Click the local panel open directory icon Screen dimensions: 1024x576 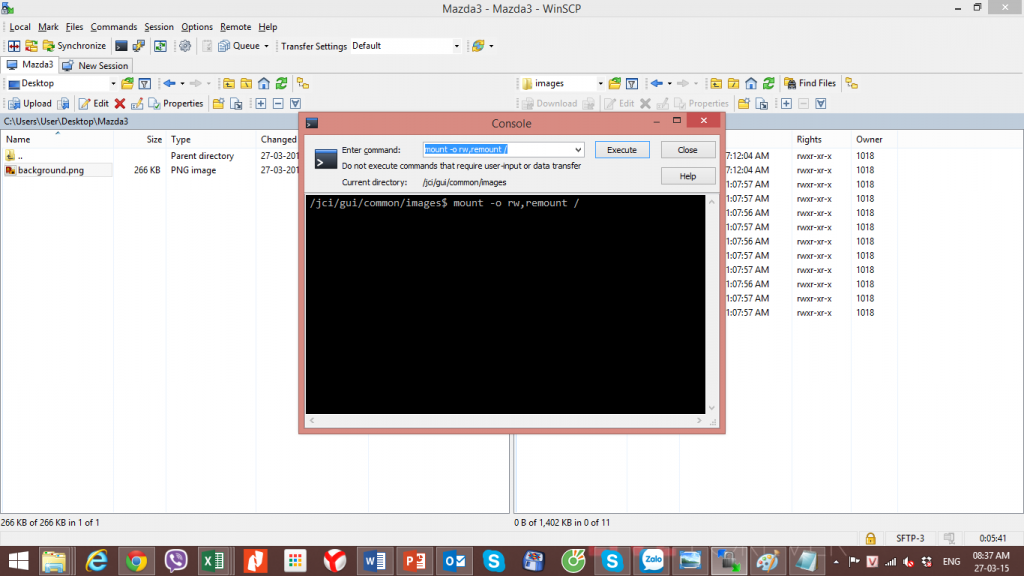point(127,84)
